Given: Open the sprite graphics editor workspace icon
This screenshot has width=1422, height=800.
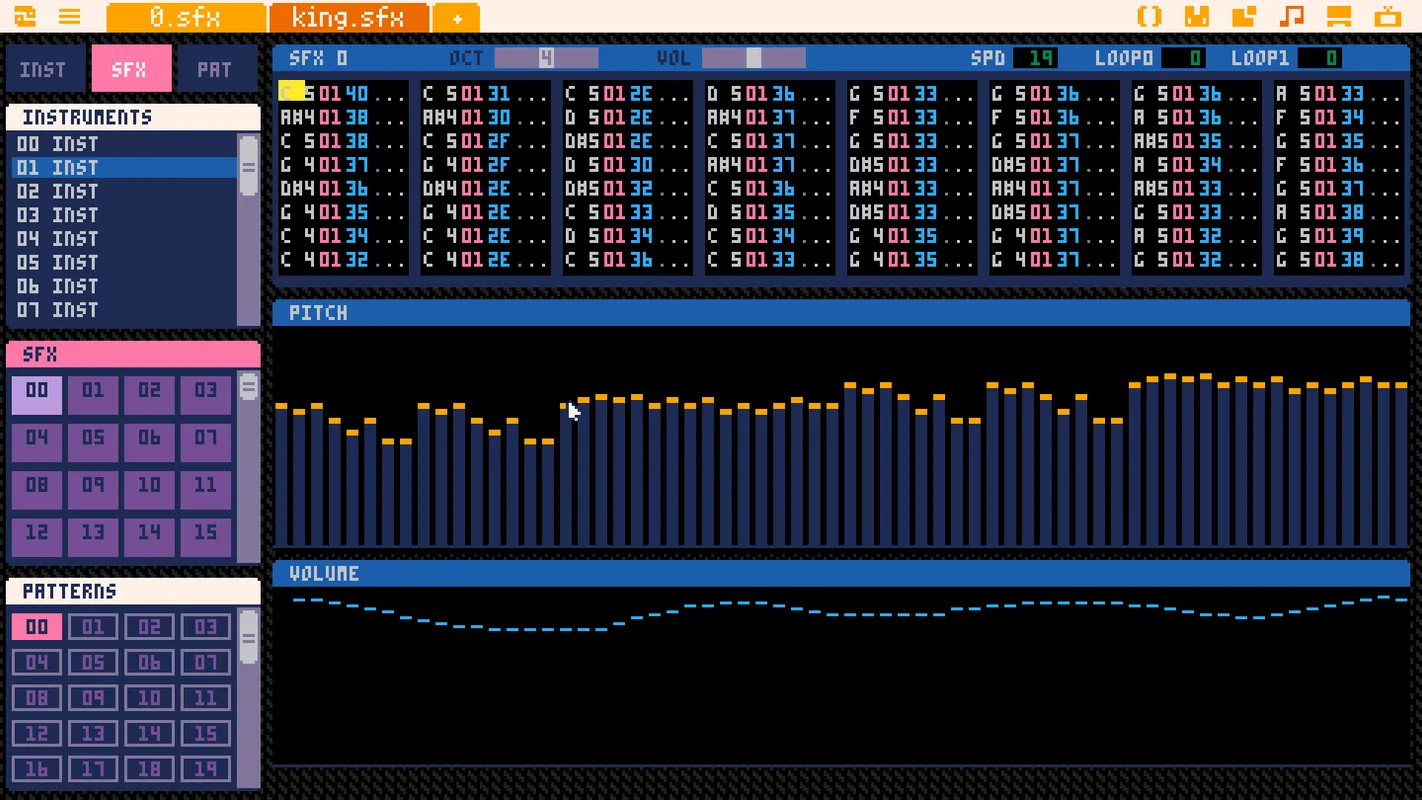Looking at the screenshot, I should coord(1197,16).
